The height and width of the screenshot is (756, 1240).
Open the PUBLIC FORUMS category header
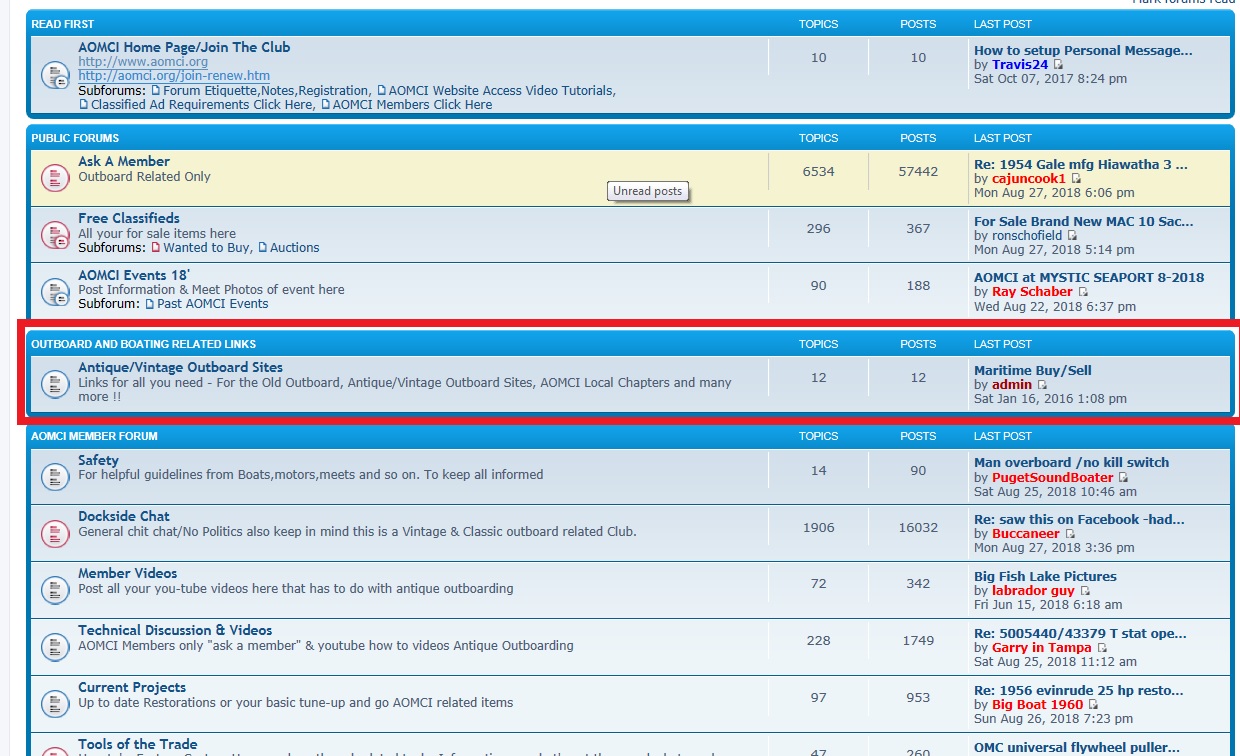pyautogui.click(x=75, y=138)
